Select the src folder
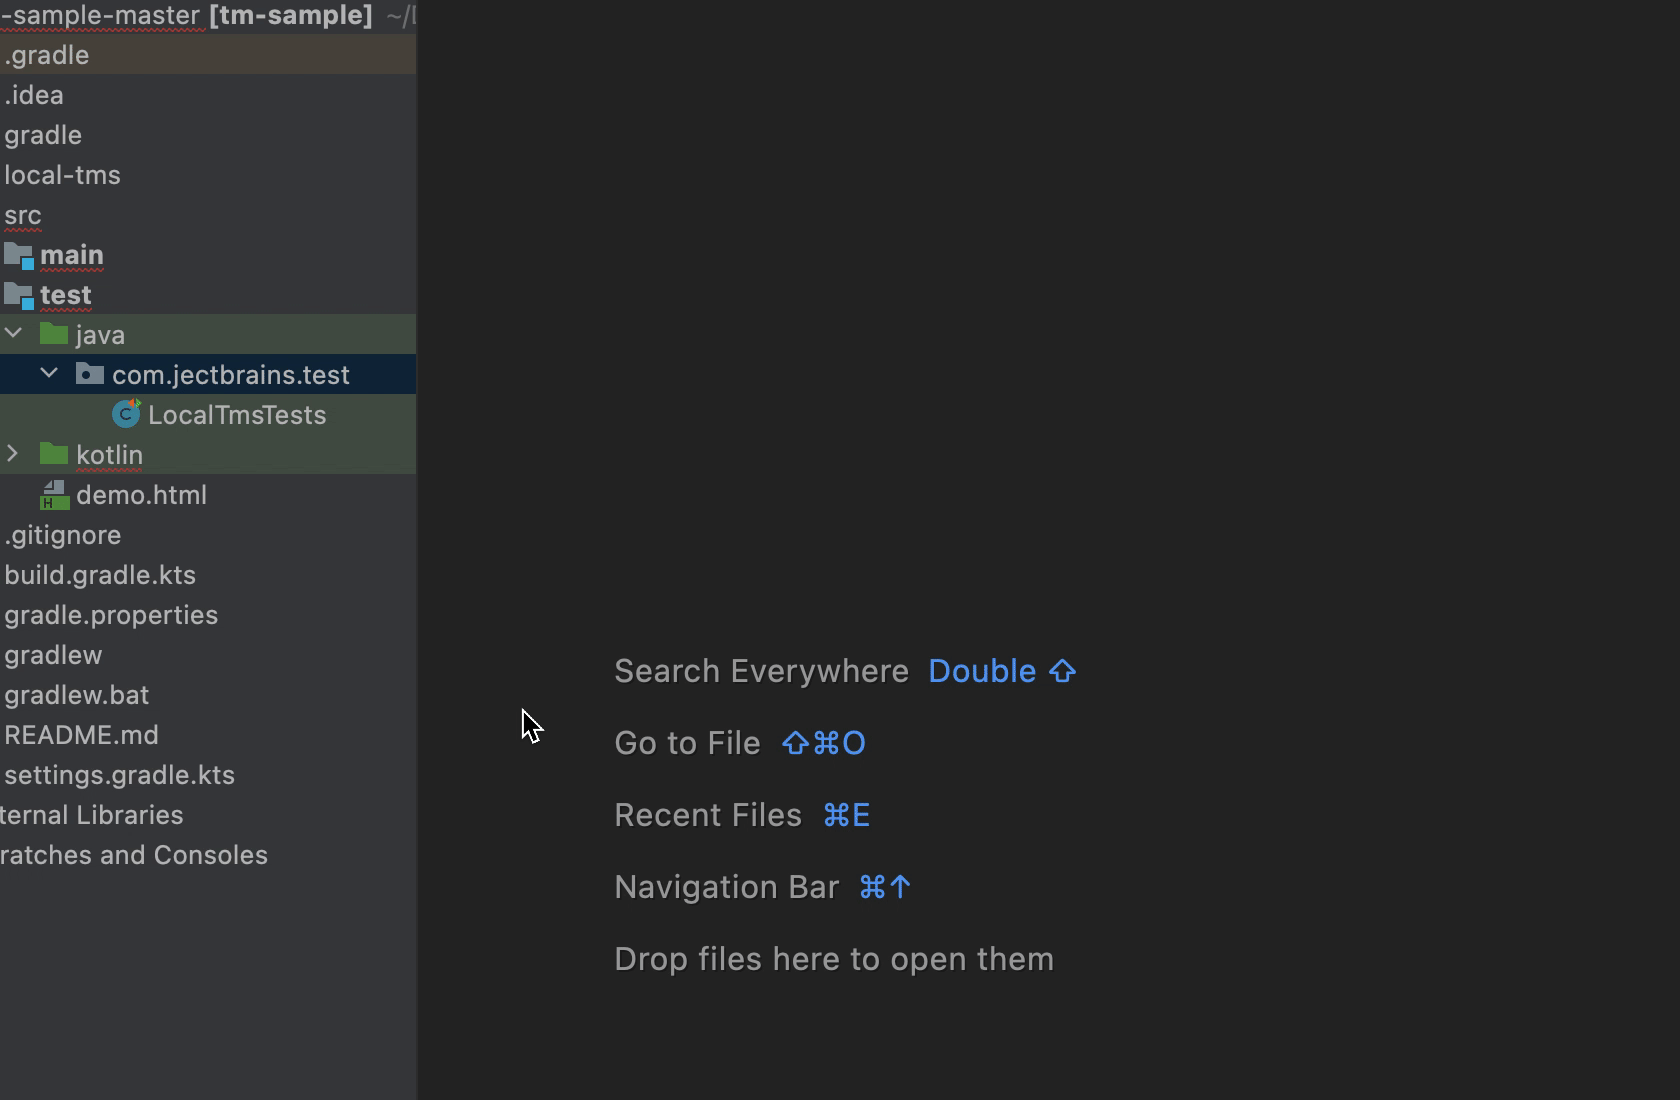The height and width of the screenshot is (1100, 1680). 22,215
